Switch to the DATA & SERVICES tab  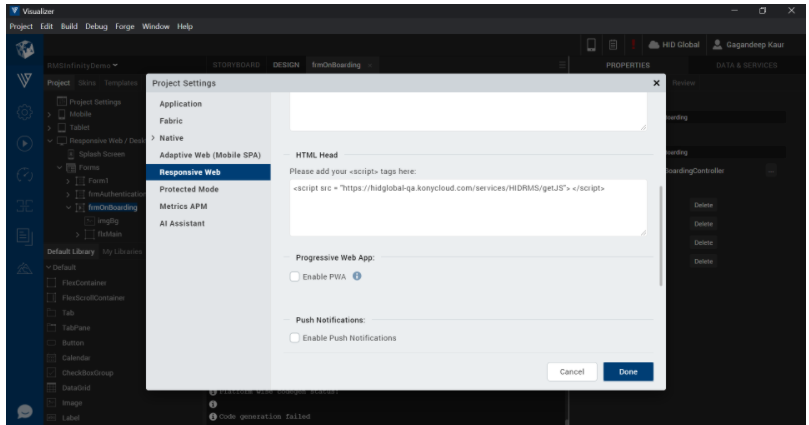pos(747,65)
